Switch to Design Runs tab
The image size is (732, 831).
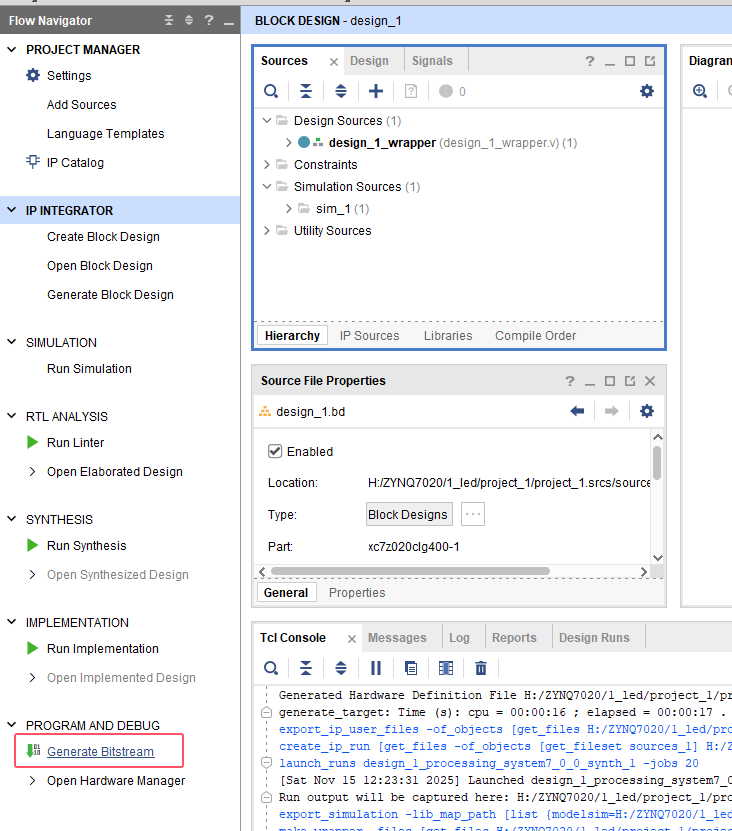[x=594, y=638]
